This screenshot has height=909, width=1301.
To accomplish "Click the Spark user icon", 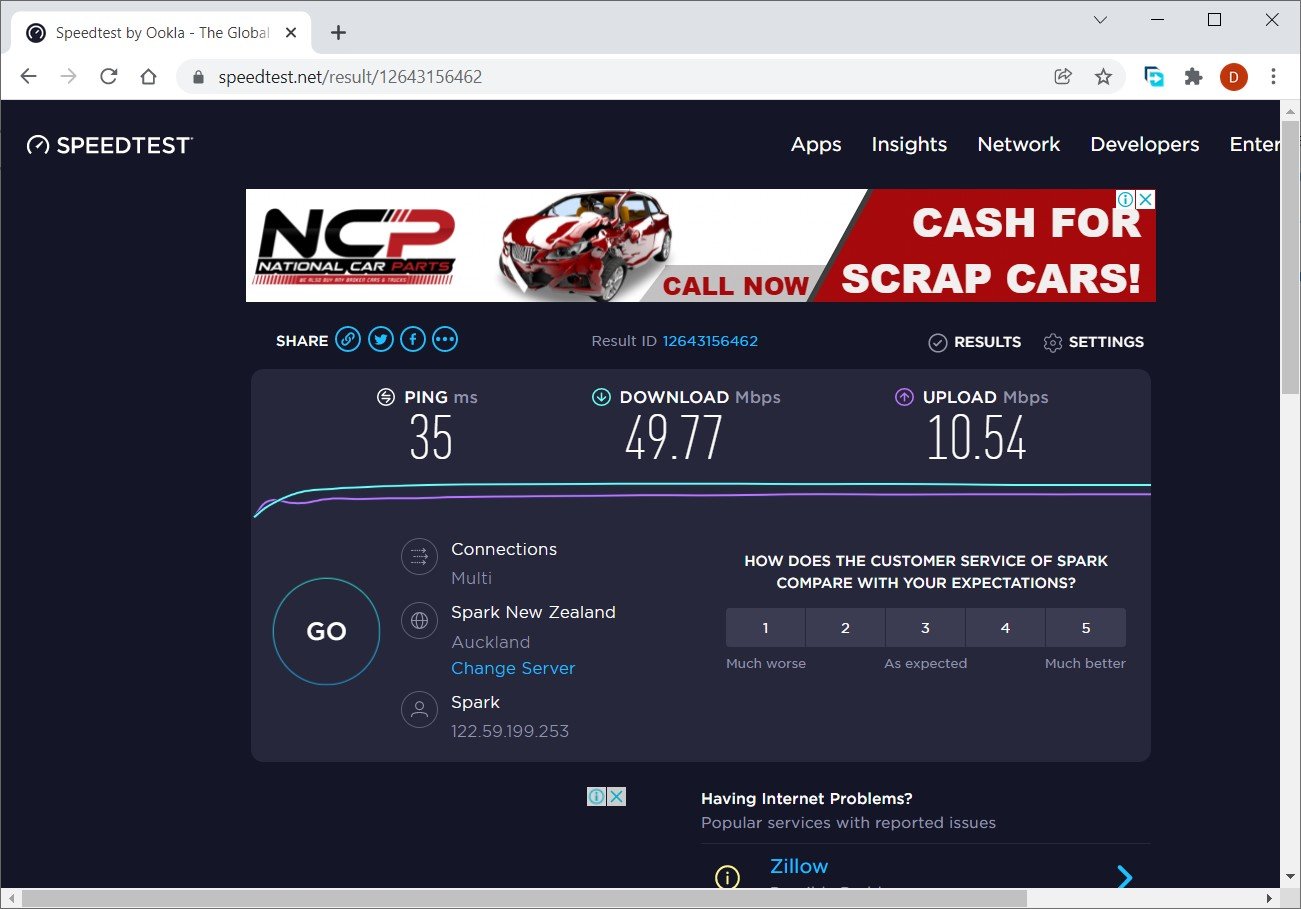I will pyautogui.click(x=419, y=710).
